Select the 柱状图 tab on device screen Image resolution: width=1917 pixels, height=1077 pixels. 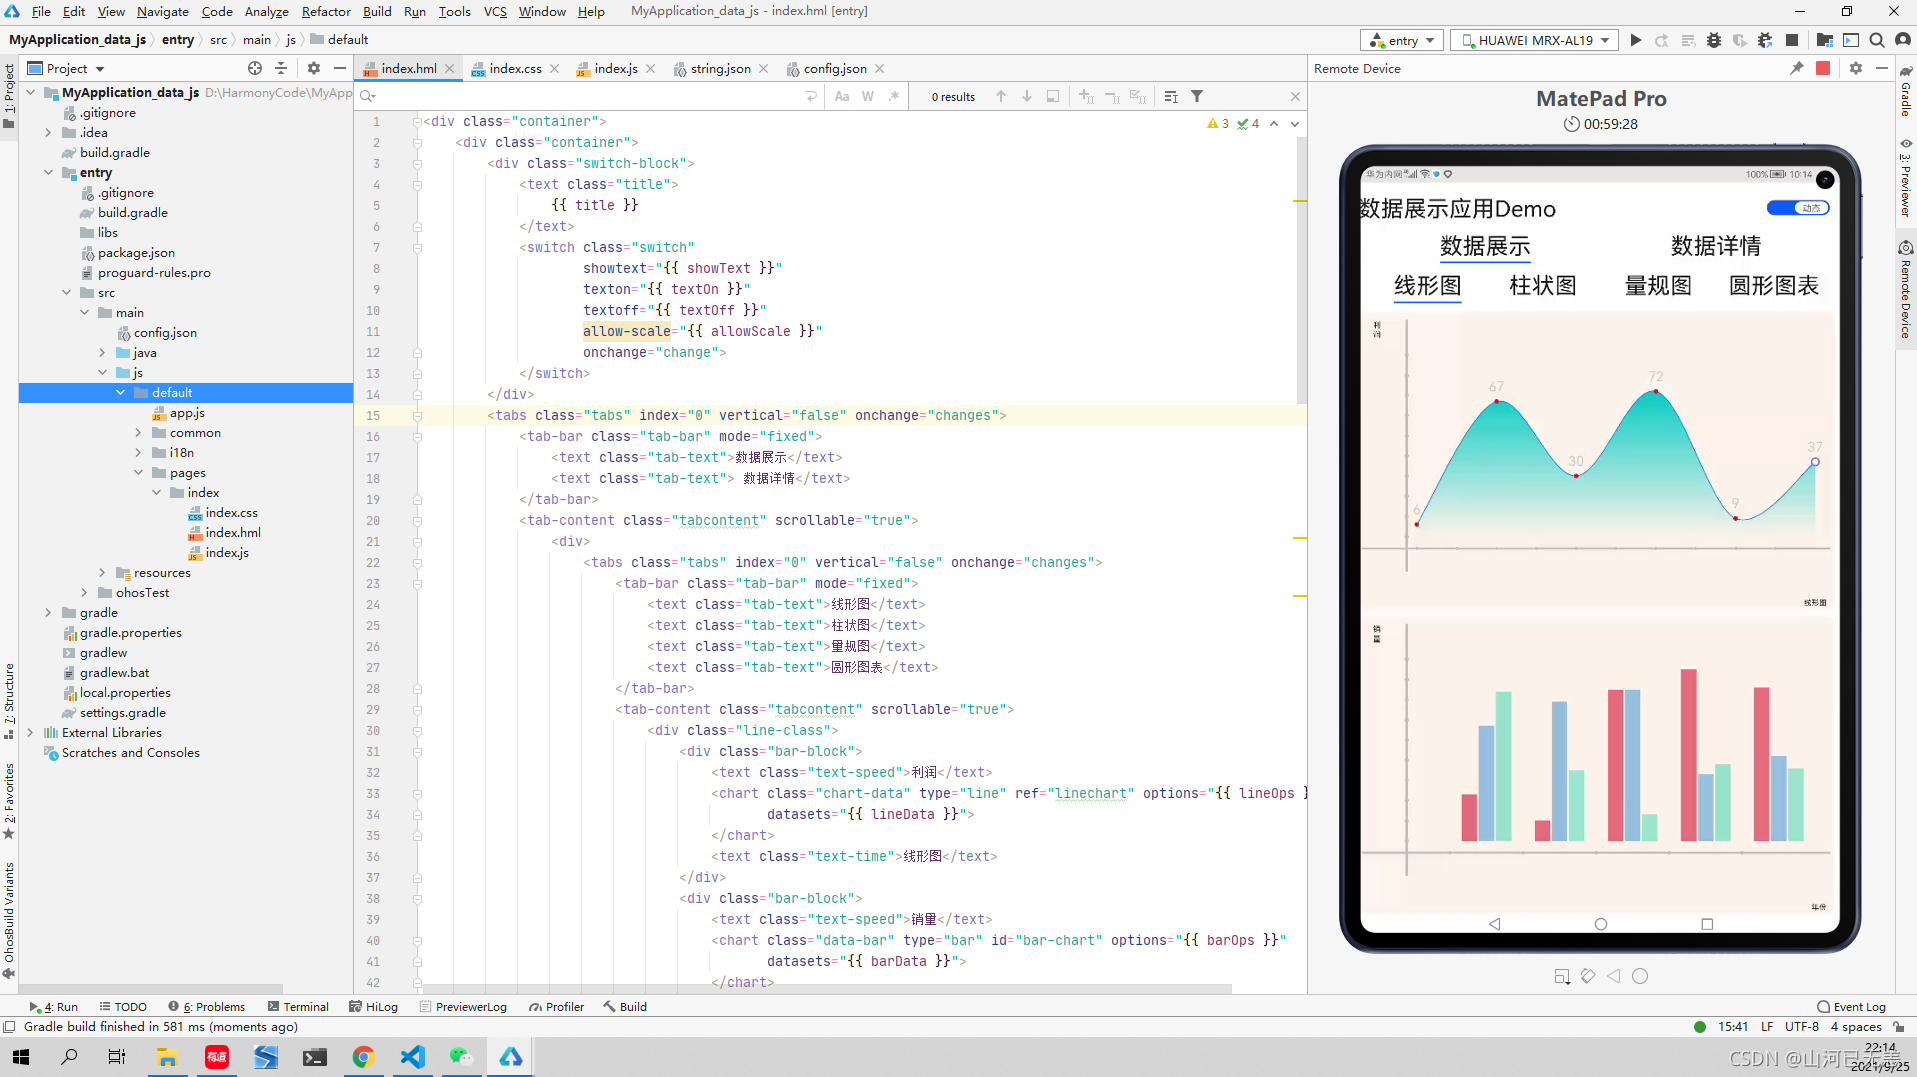[1542, 286]
